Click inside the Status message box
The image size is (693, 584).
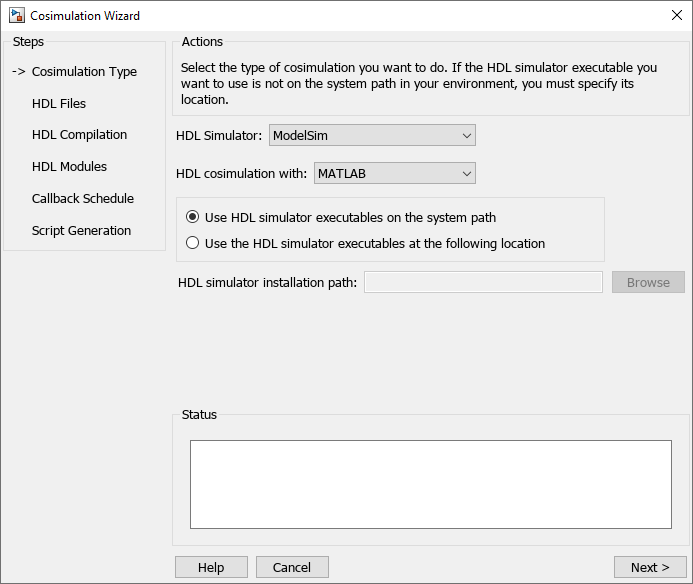[x=431, y=484]
